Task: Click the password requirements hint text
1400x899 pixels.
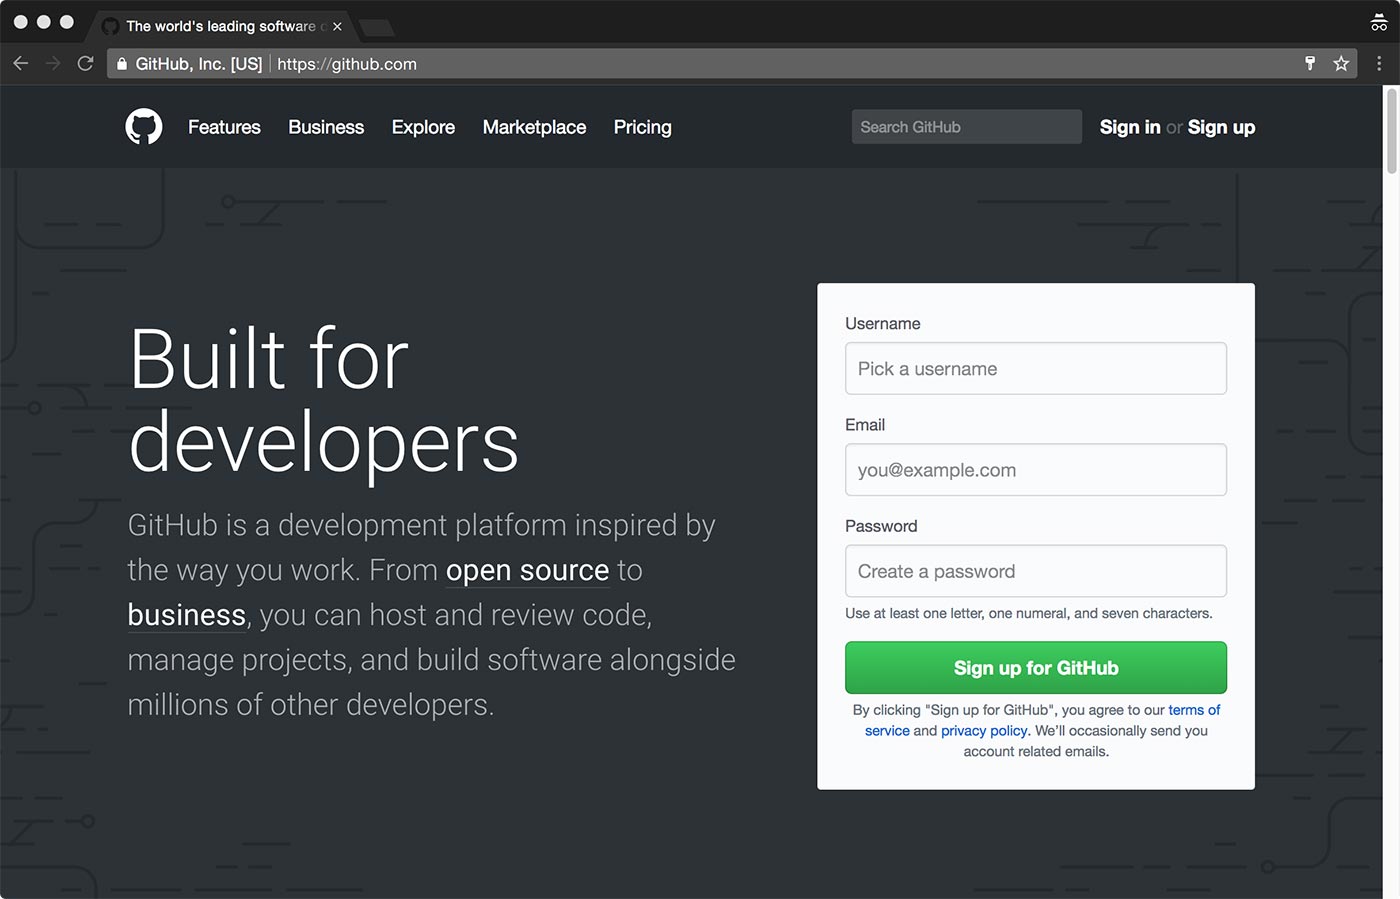Action: click(x=1029, y=613)
